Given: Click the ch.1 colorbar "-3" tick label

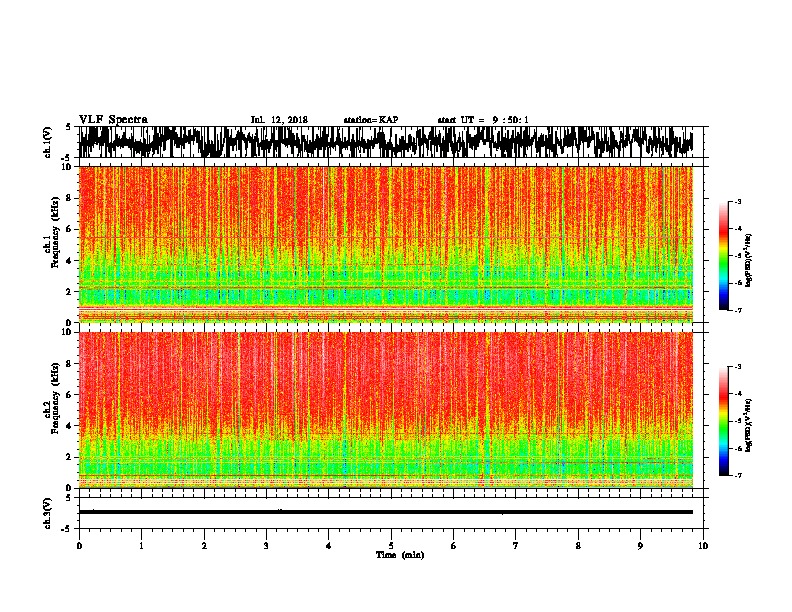Looking at the screenshot, I should coord(738,202).
